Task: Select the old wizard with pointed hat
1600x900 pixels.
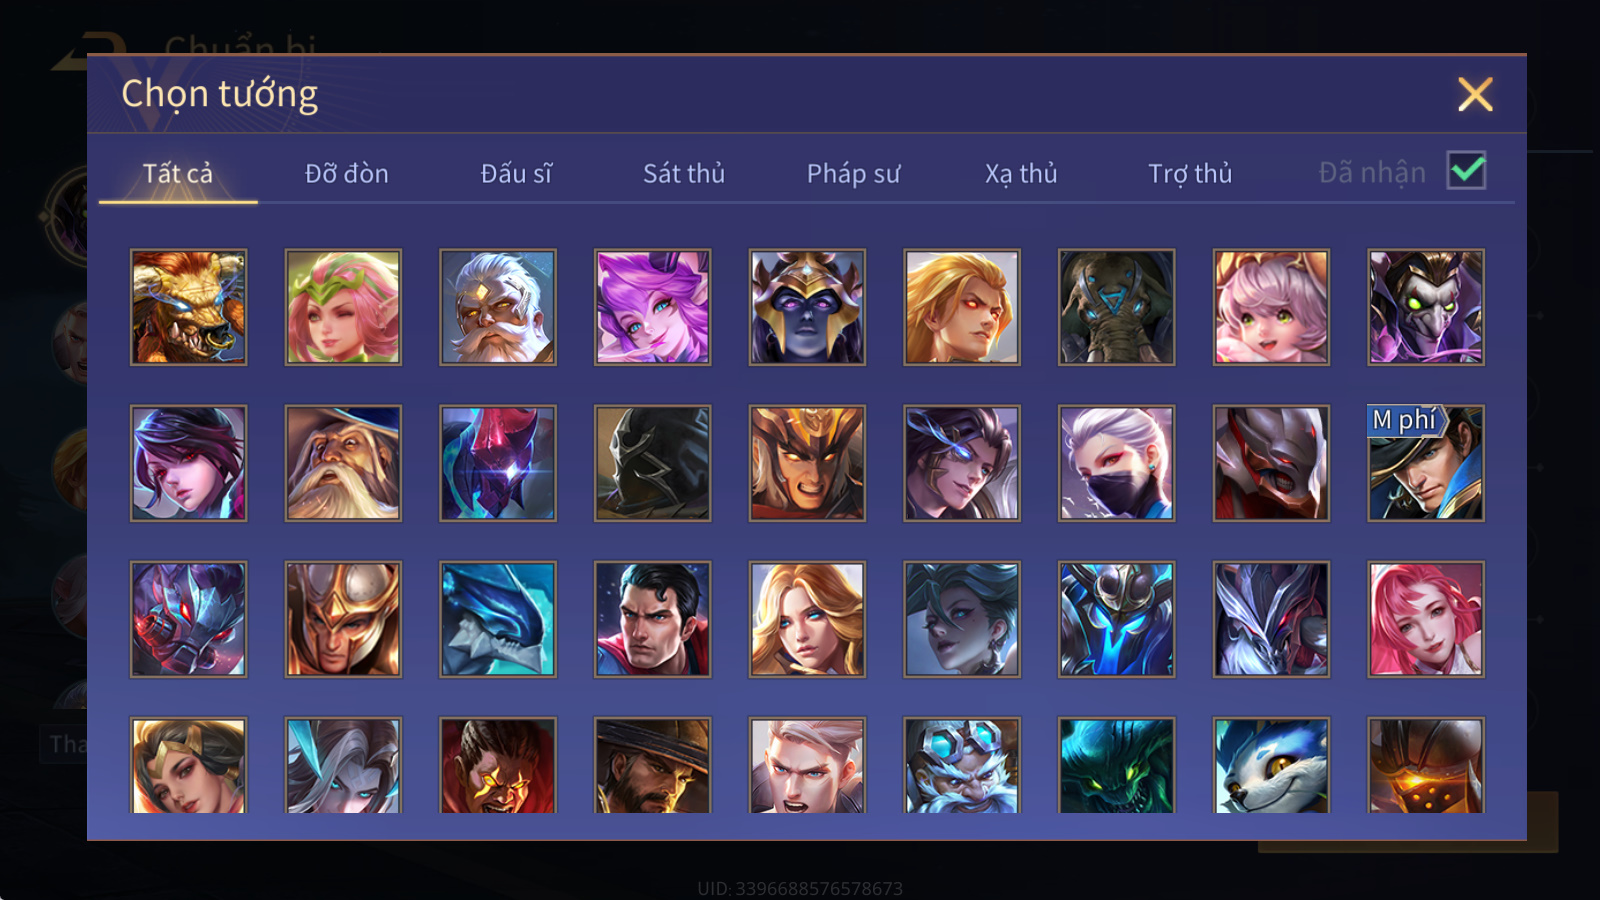Action: pos(343,463)
